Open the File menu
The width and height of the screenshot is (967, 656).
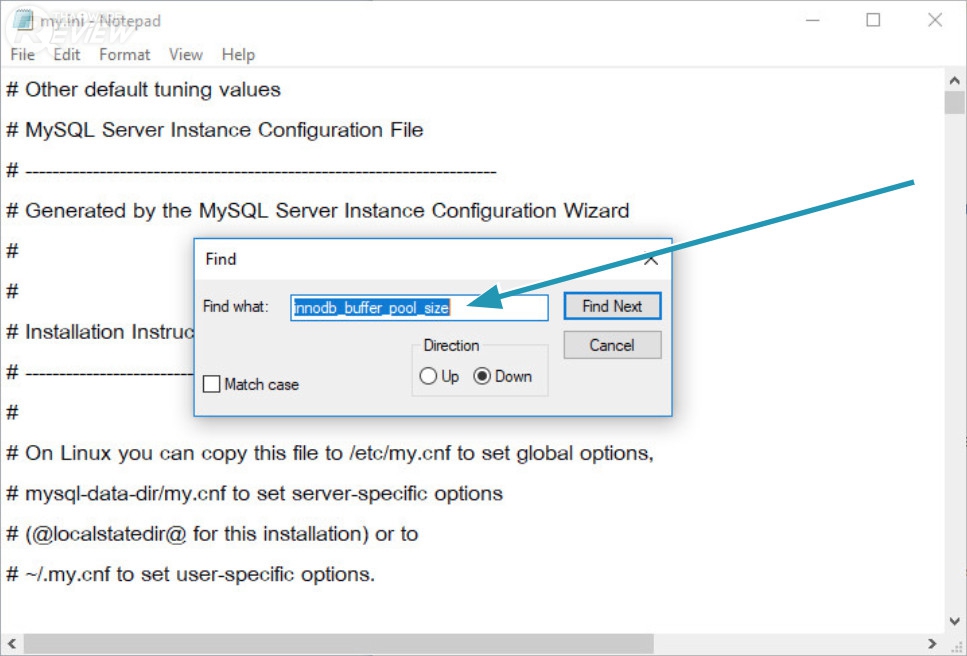pyautogui.click(x=22, y=55)
